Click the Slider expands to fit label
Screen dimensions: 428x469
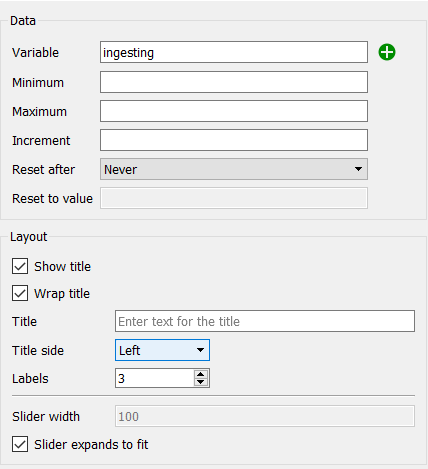91,445
